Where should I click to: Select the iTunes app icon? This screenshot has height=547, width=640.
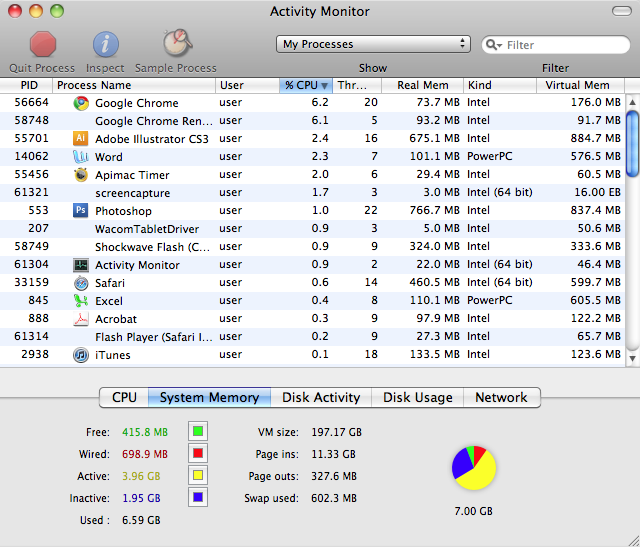[x=81, y=355]
